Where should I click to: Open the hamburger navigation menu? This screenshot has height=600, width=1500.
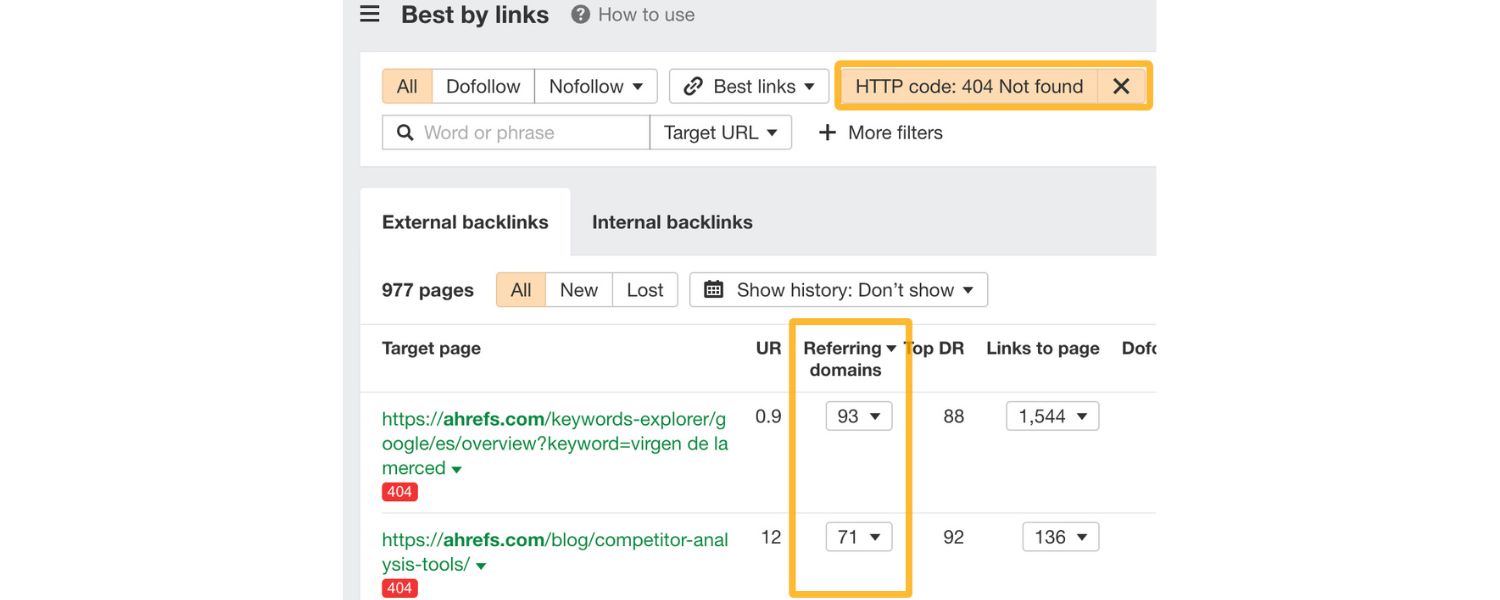click(369, 13)
